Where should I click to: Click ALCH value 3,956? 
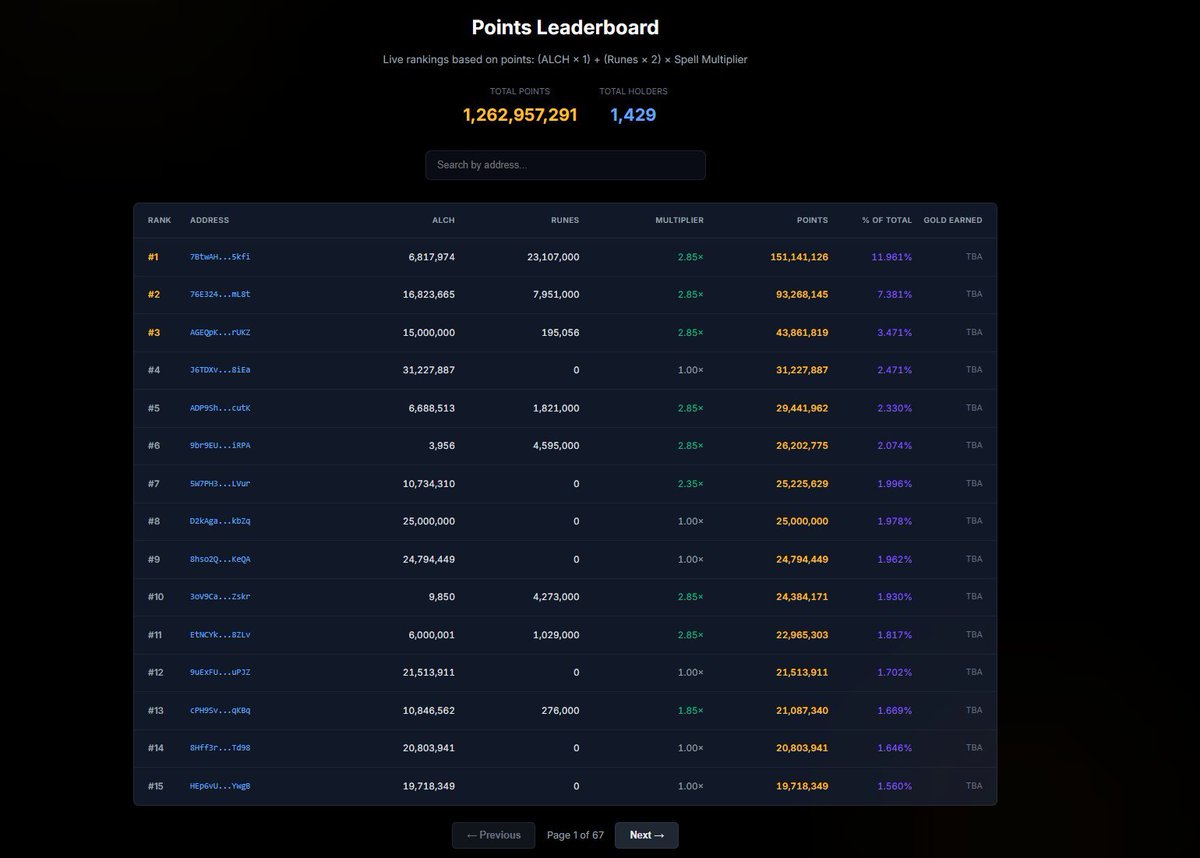pos(442,446)
